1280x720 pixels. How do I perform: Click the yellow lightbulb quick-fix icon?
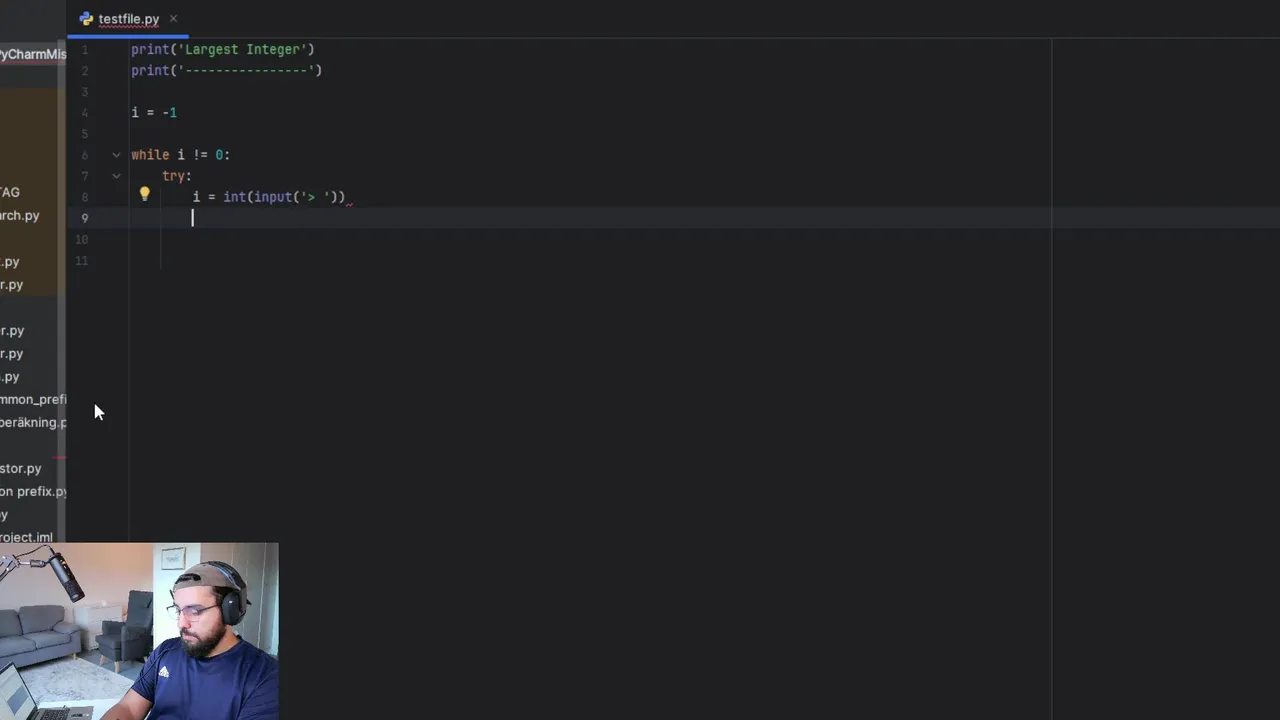click(x=144, y=195)
